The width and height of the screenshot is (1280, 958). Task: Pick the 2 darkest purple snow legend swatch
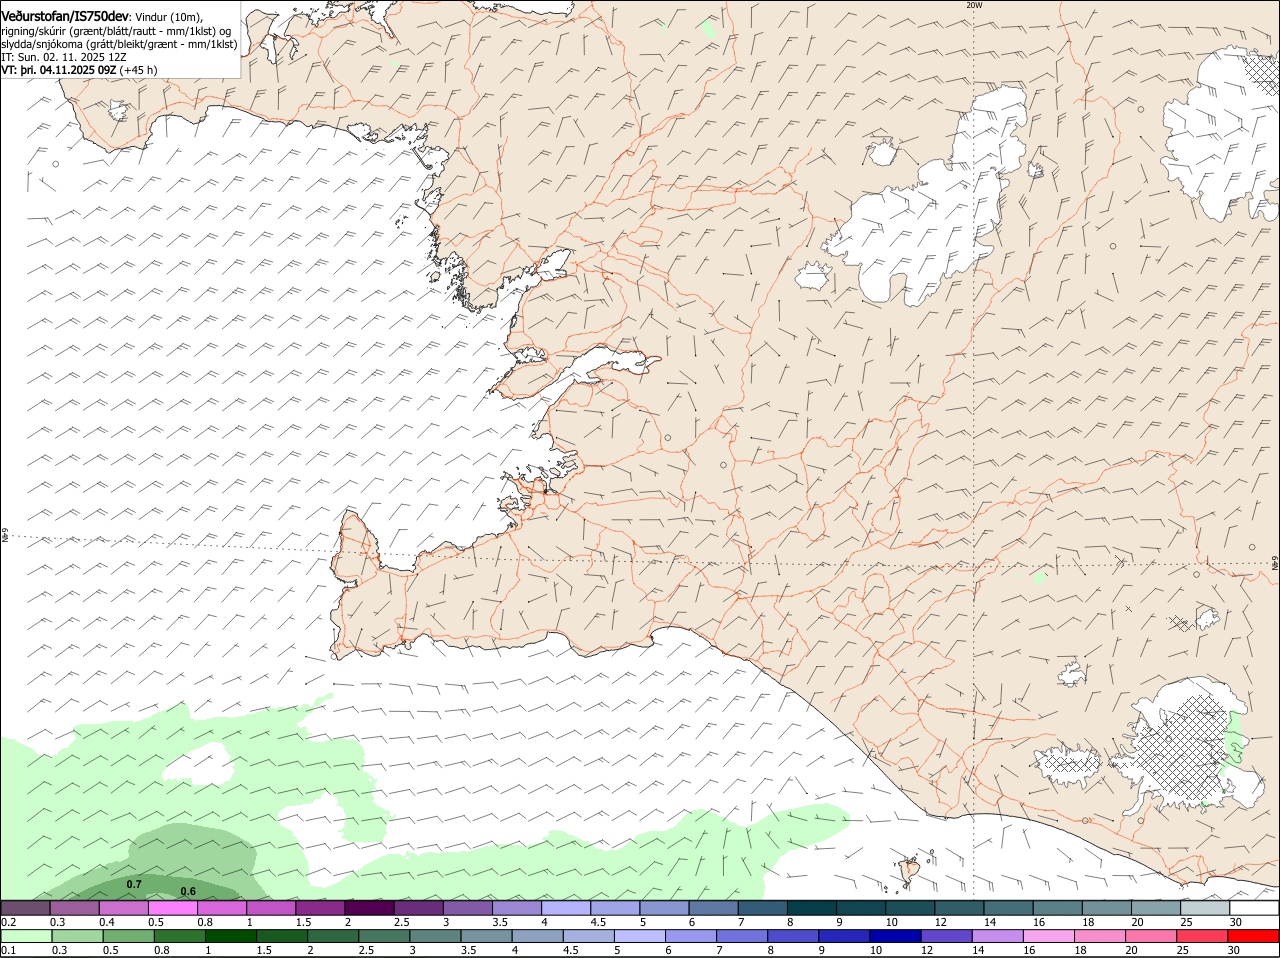coord(369,908)
